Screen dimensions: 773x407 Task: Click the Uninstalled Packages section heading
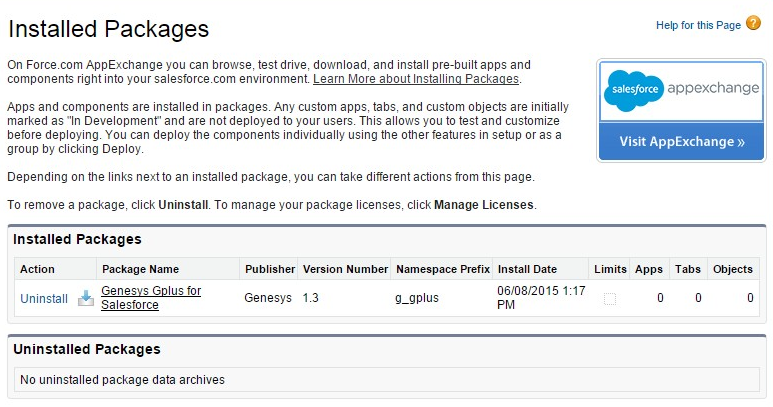(x=87, y=349)
